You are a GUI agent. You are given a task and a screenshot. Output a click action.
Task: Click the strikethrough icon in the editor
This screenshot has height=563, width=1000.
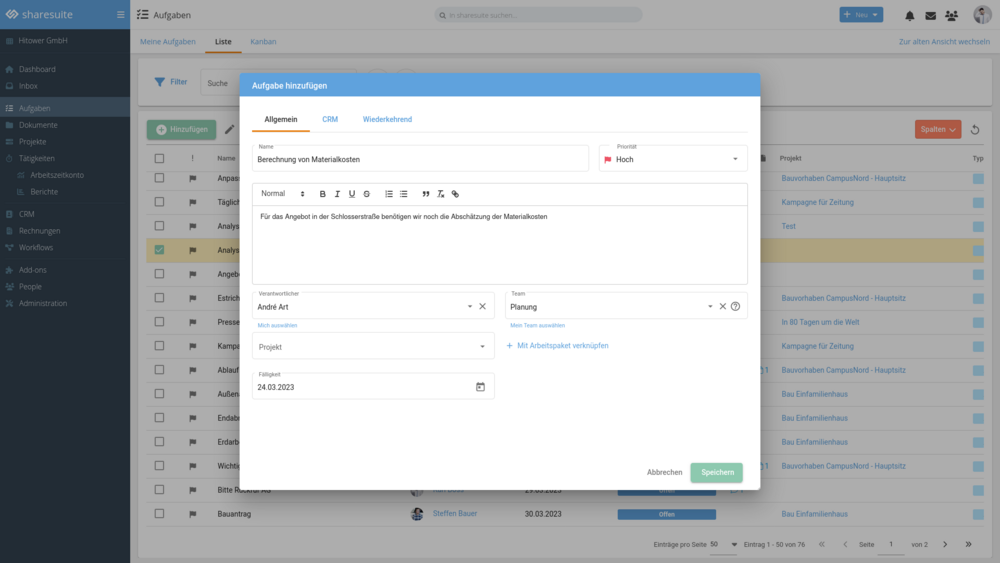[x=366, y=194]
